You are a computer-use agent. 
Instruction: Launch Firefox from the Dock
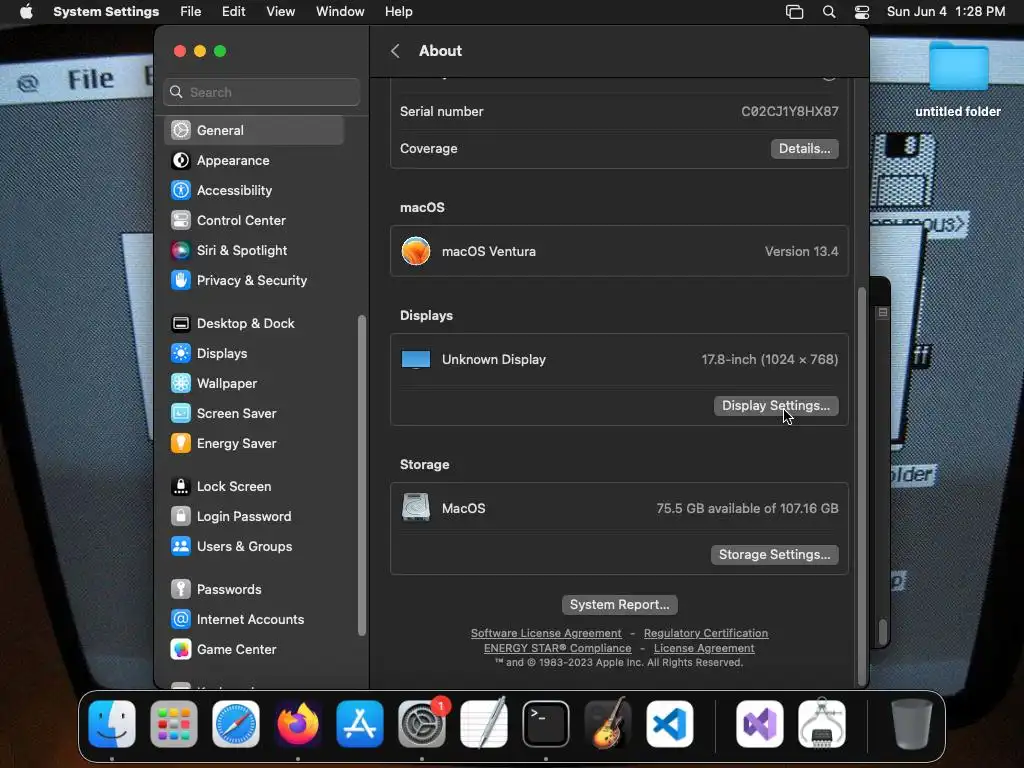(x=298, y=724)
